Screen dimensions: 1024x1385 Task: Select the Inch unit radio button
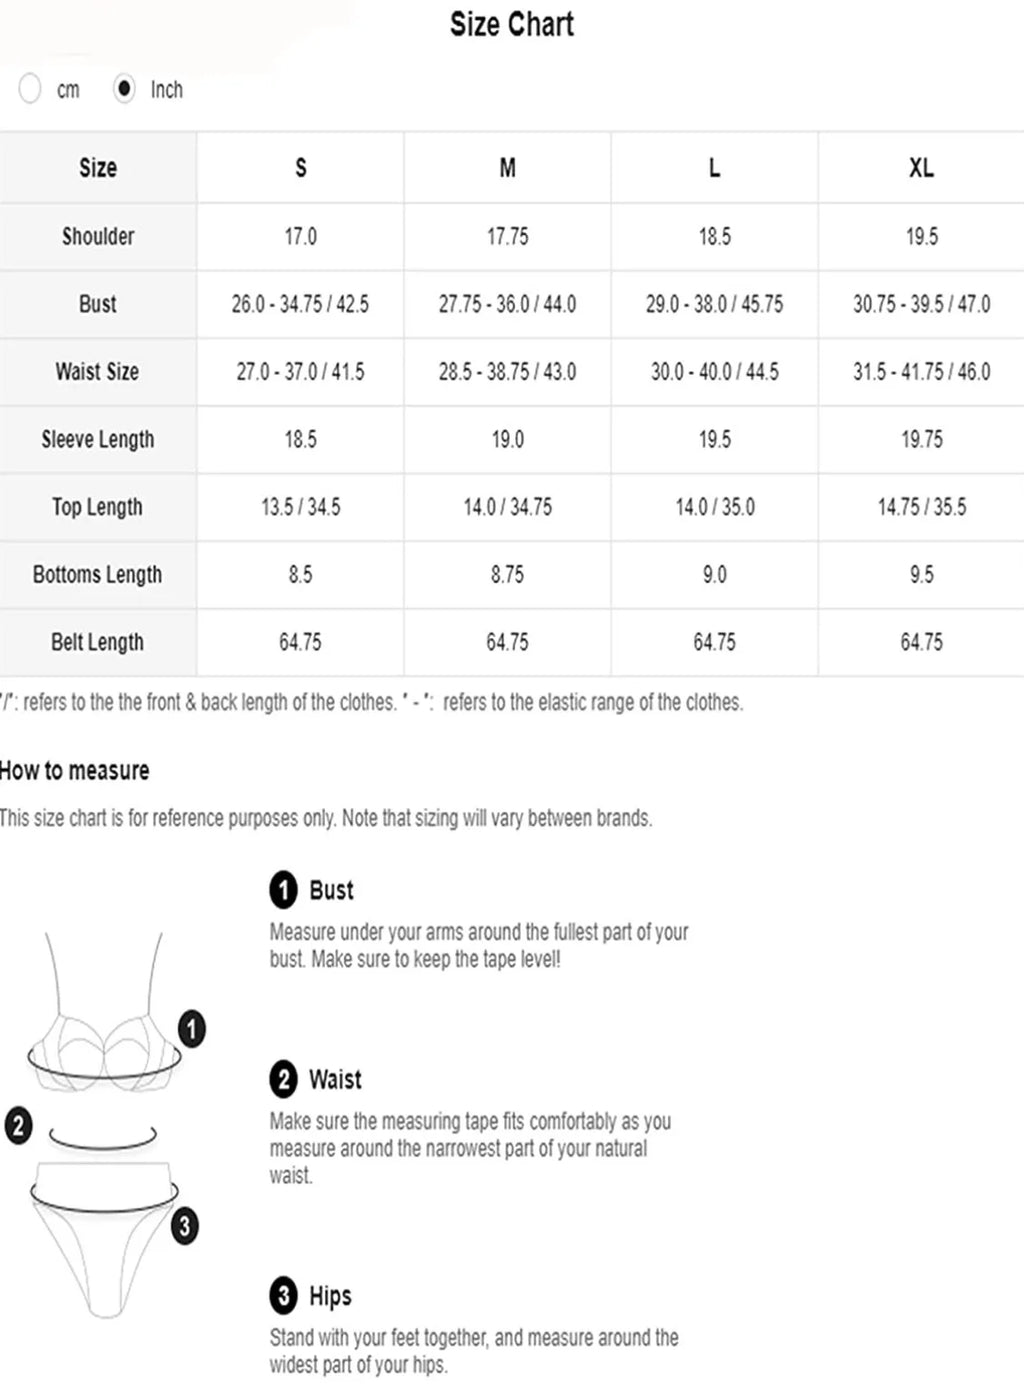point(124,89)
